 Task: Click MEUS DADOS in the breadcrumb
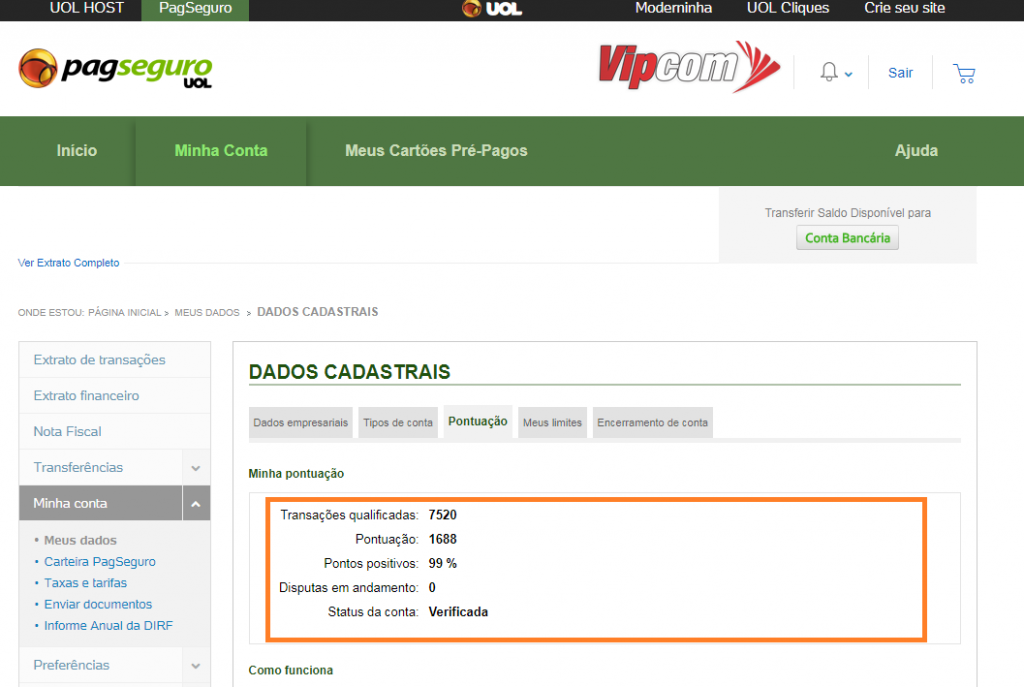coord(207,313)
